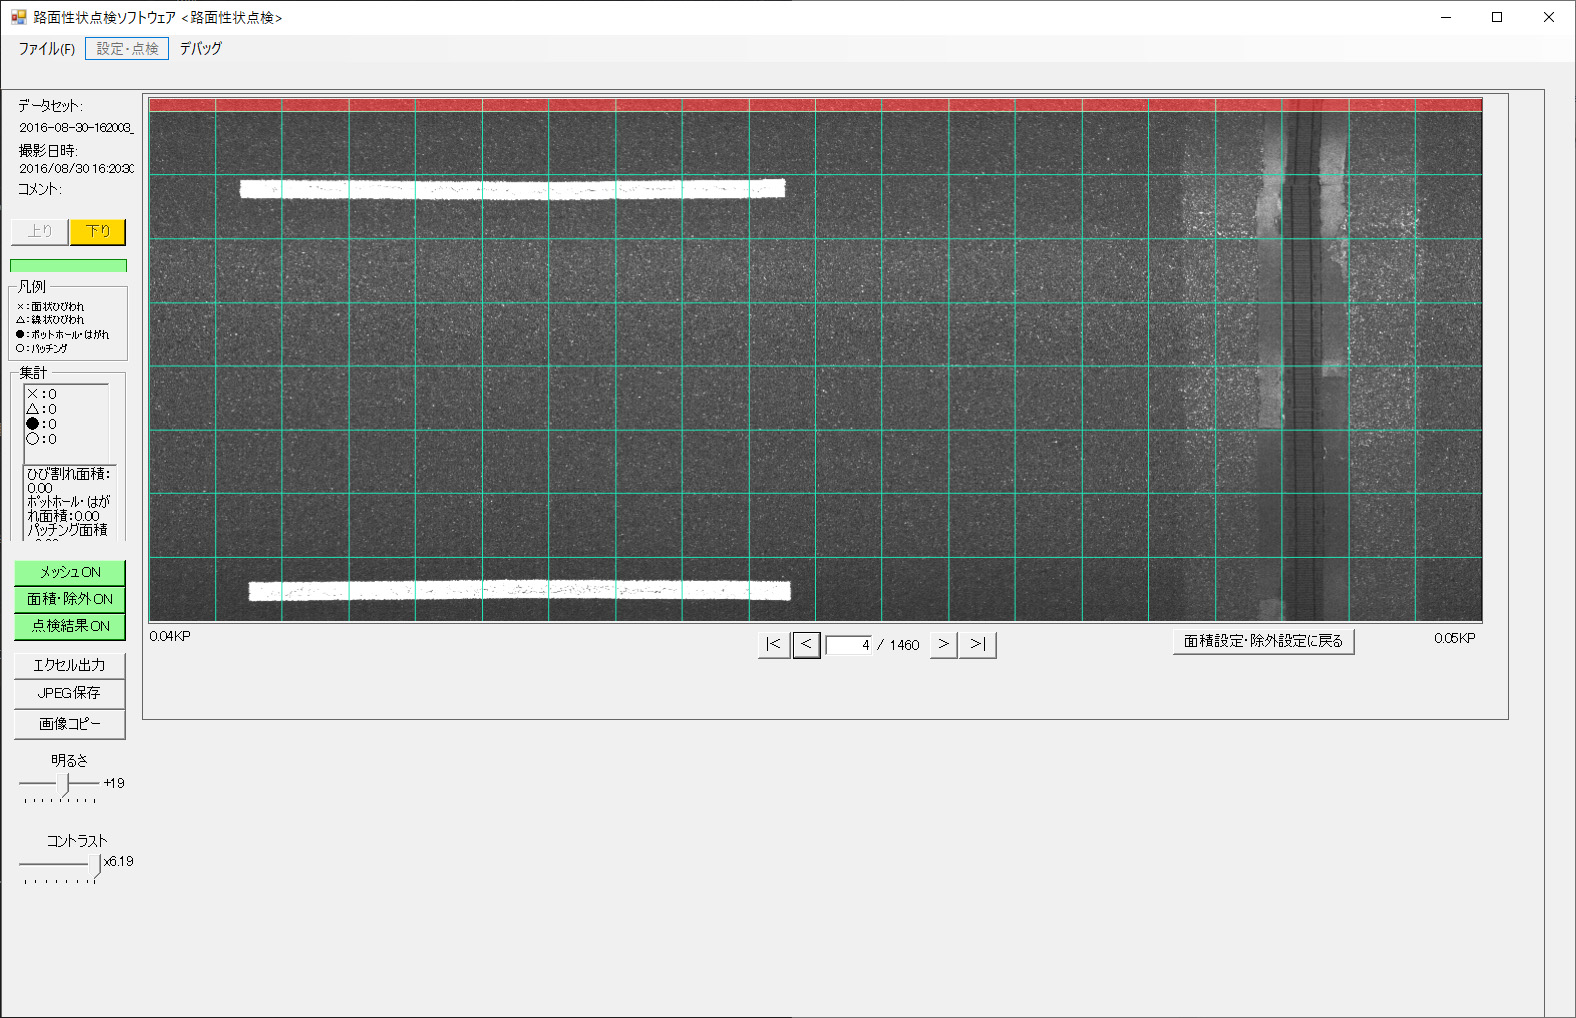Click the エクセル出力 button
The image size is (1576, 1018).
[x=70, y=665]
